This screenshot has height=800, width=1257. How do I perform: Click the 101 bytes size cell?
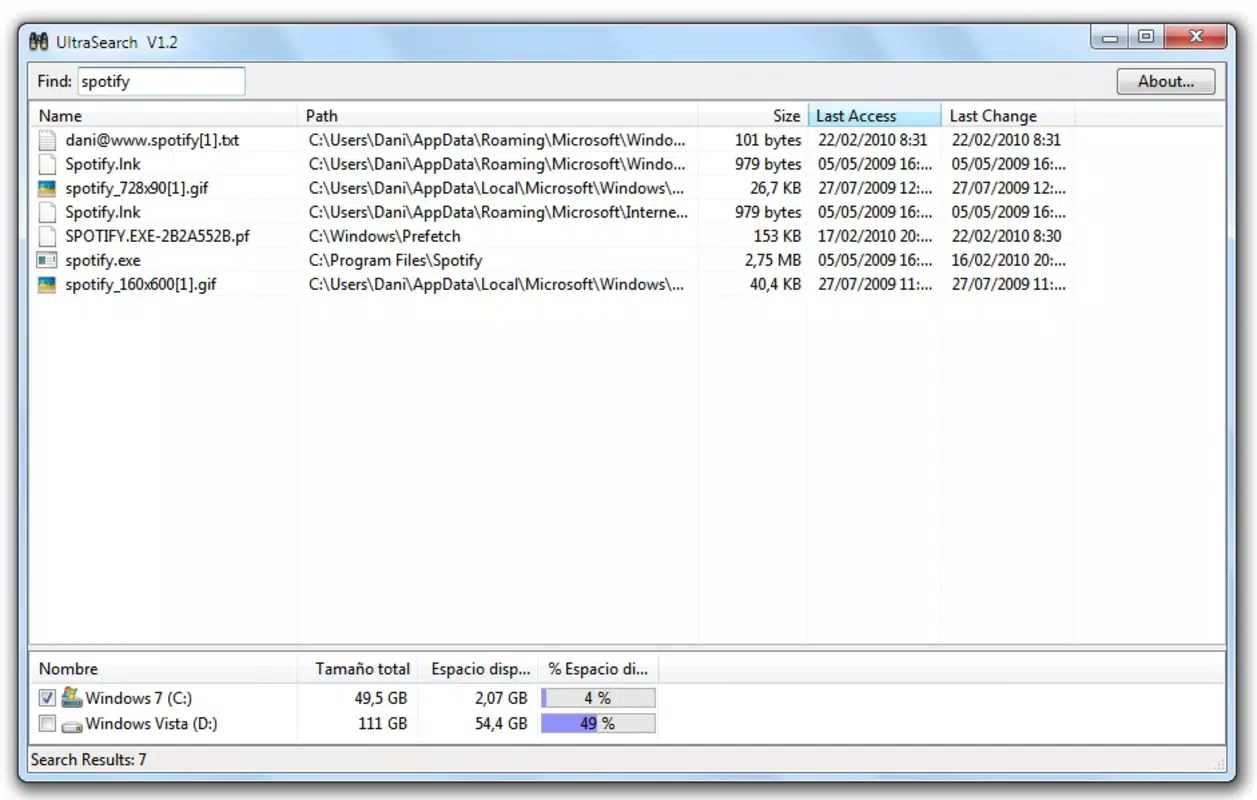tap(768, 140)
